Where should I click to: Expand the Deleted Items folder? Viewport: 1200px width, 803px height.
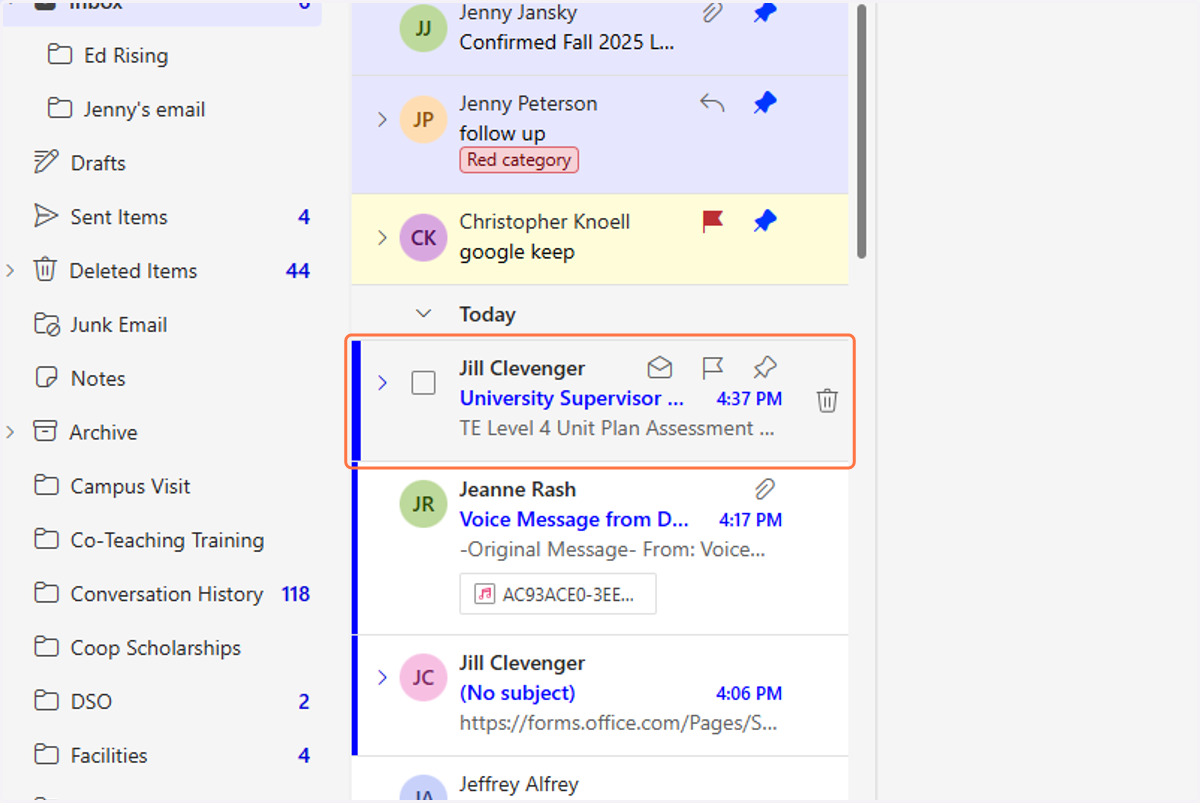(10, 270)
